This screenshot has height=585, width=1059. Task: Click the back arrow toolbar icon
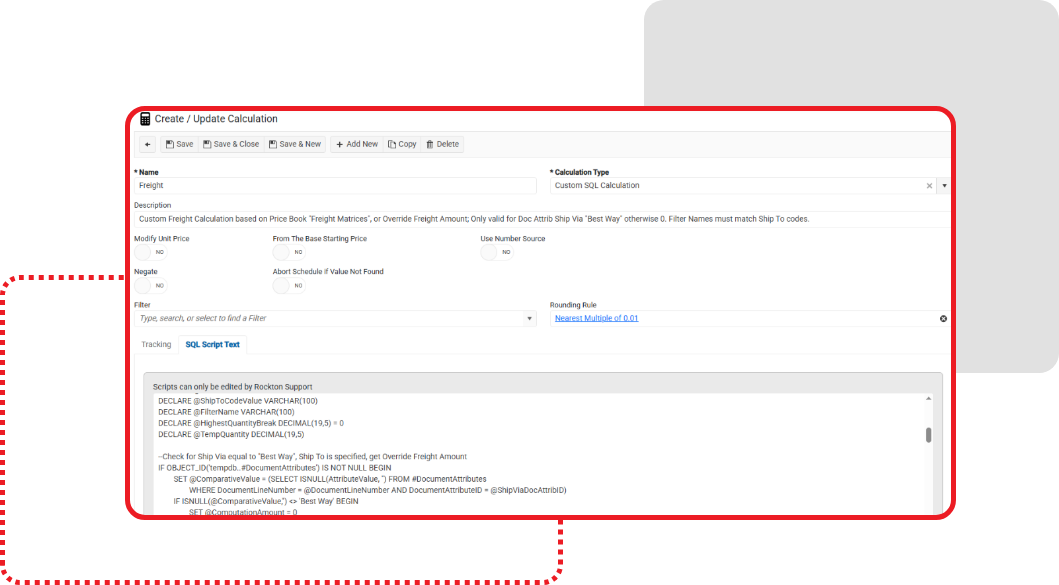pyautogui.click(x=148, y=144)
